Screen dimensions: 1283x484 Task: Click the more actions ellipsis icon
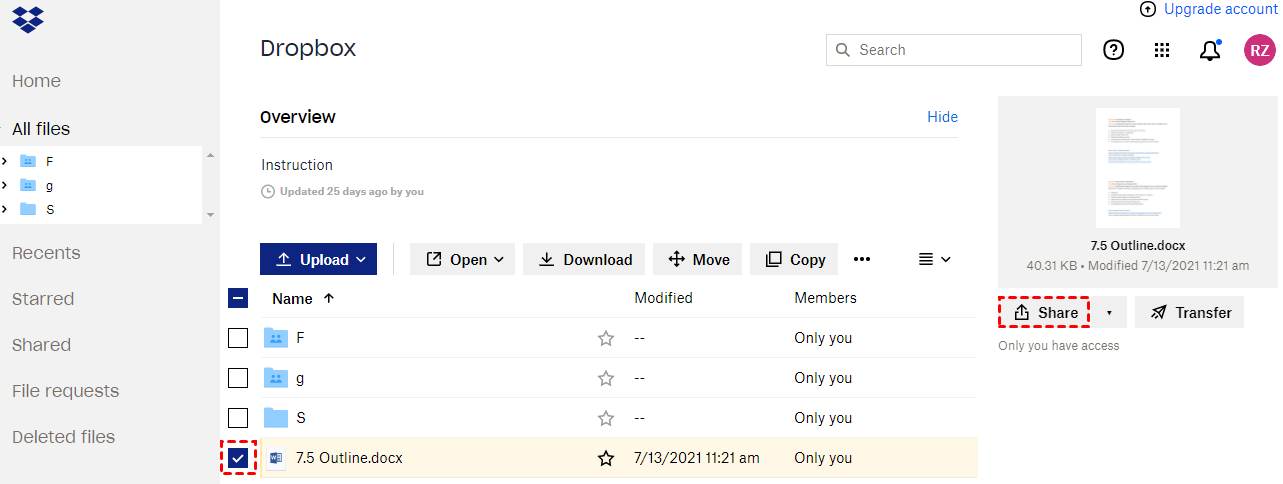pos(862,259)
